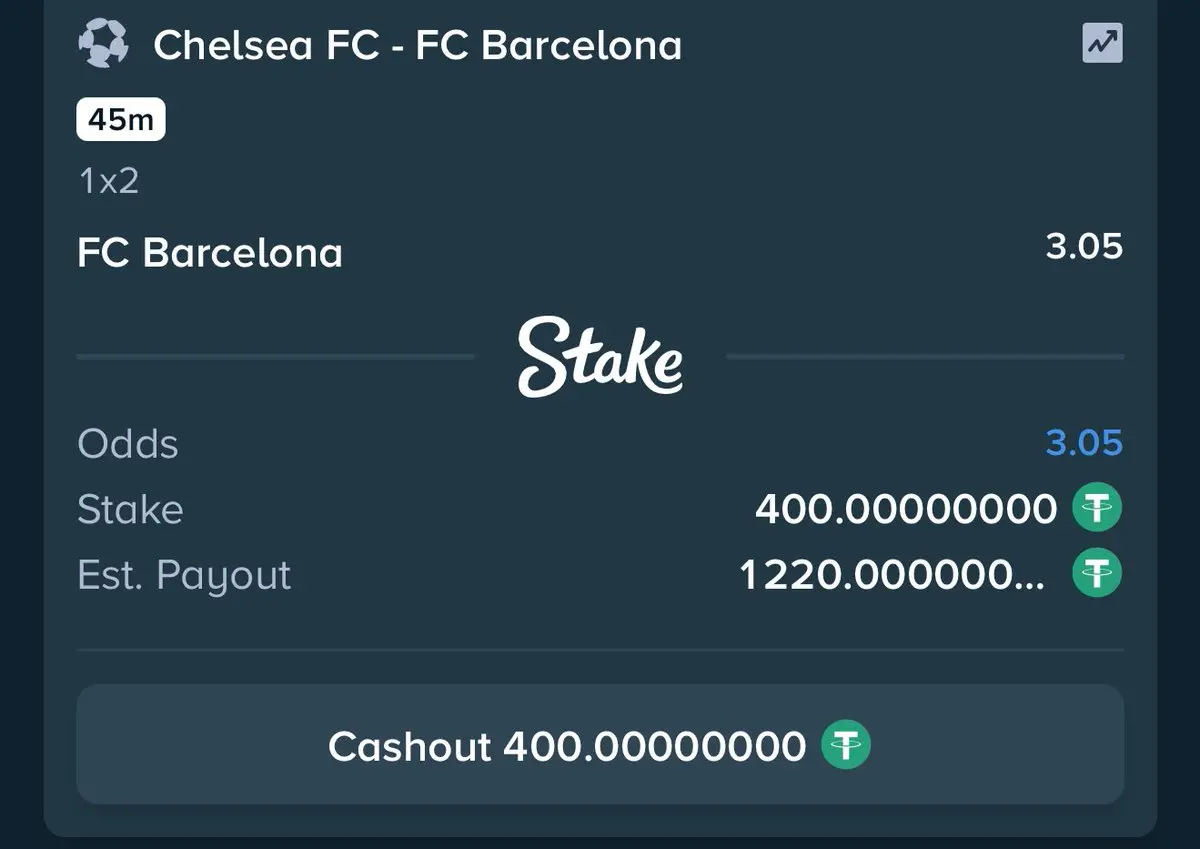
Task: Click the truncated 1220.000000 payout value
Action: (x=892, y=575)
